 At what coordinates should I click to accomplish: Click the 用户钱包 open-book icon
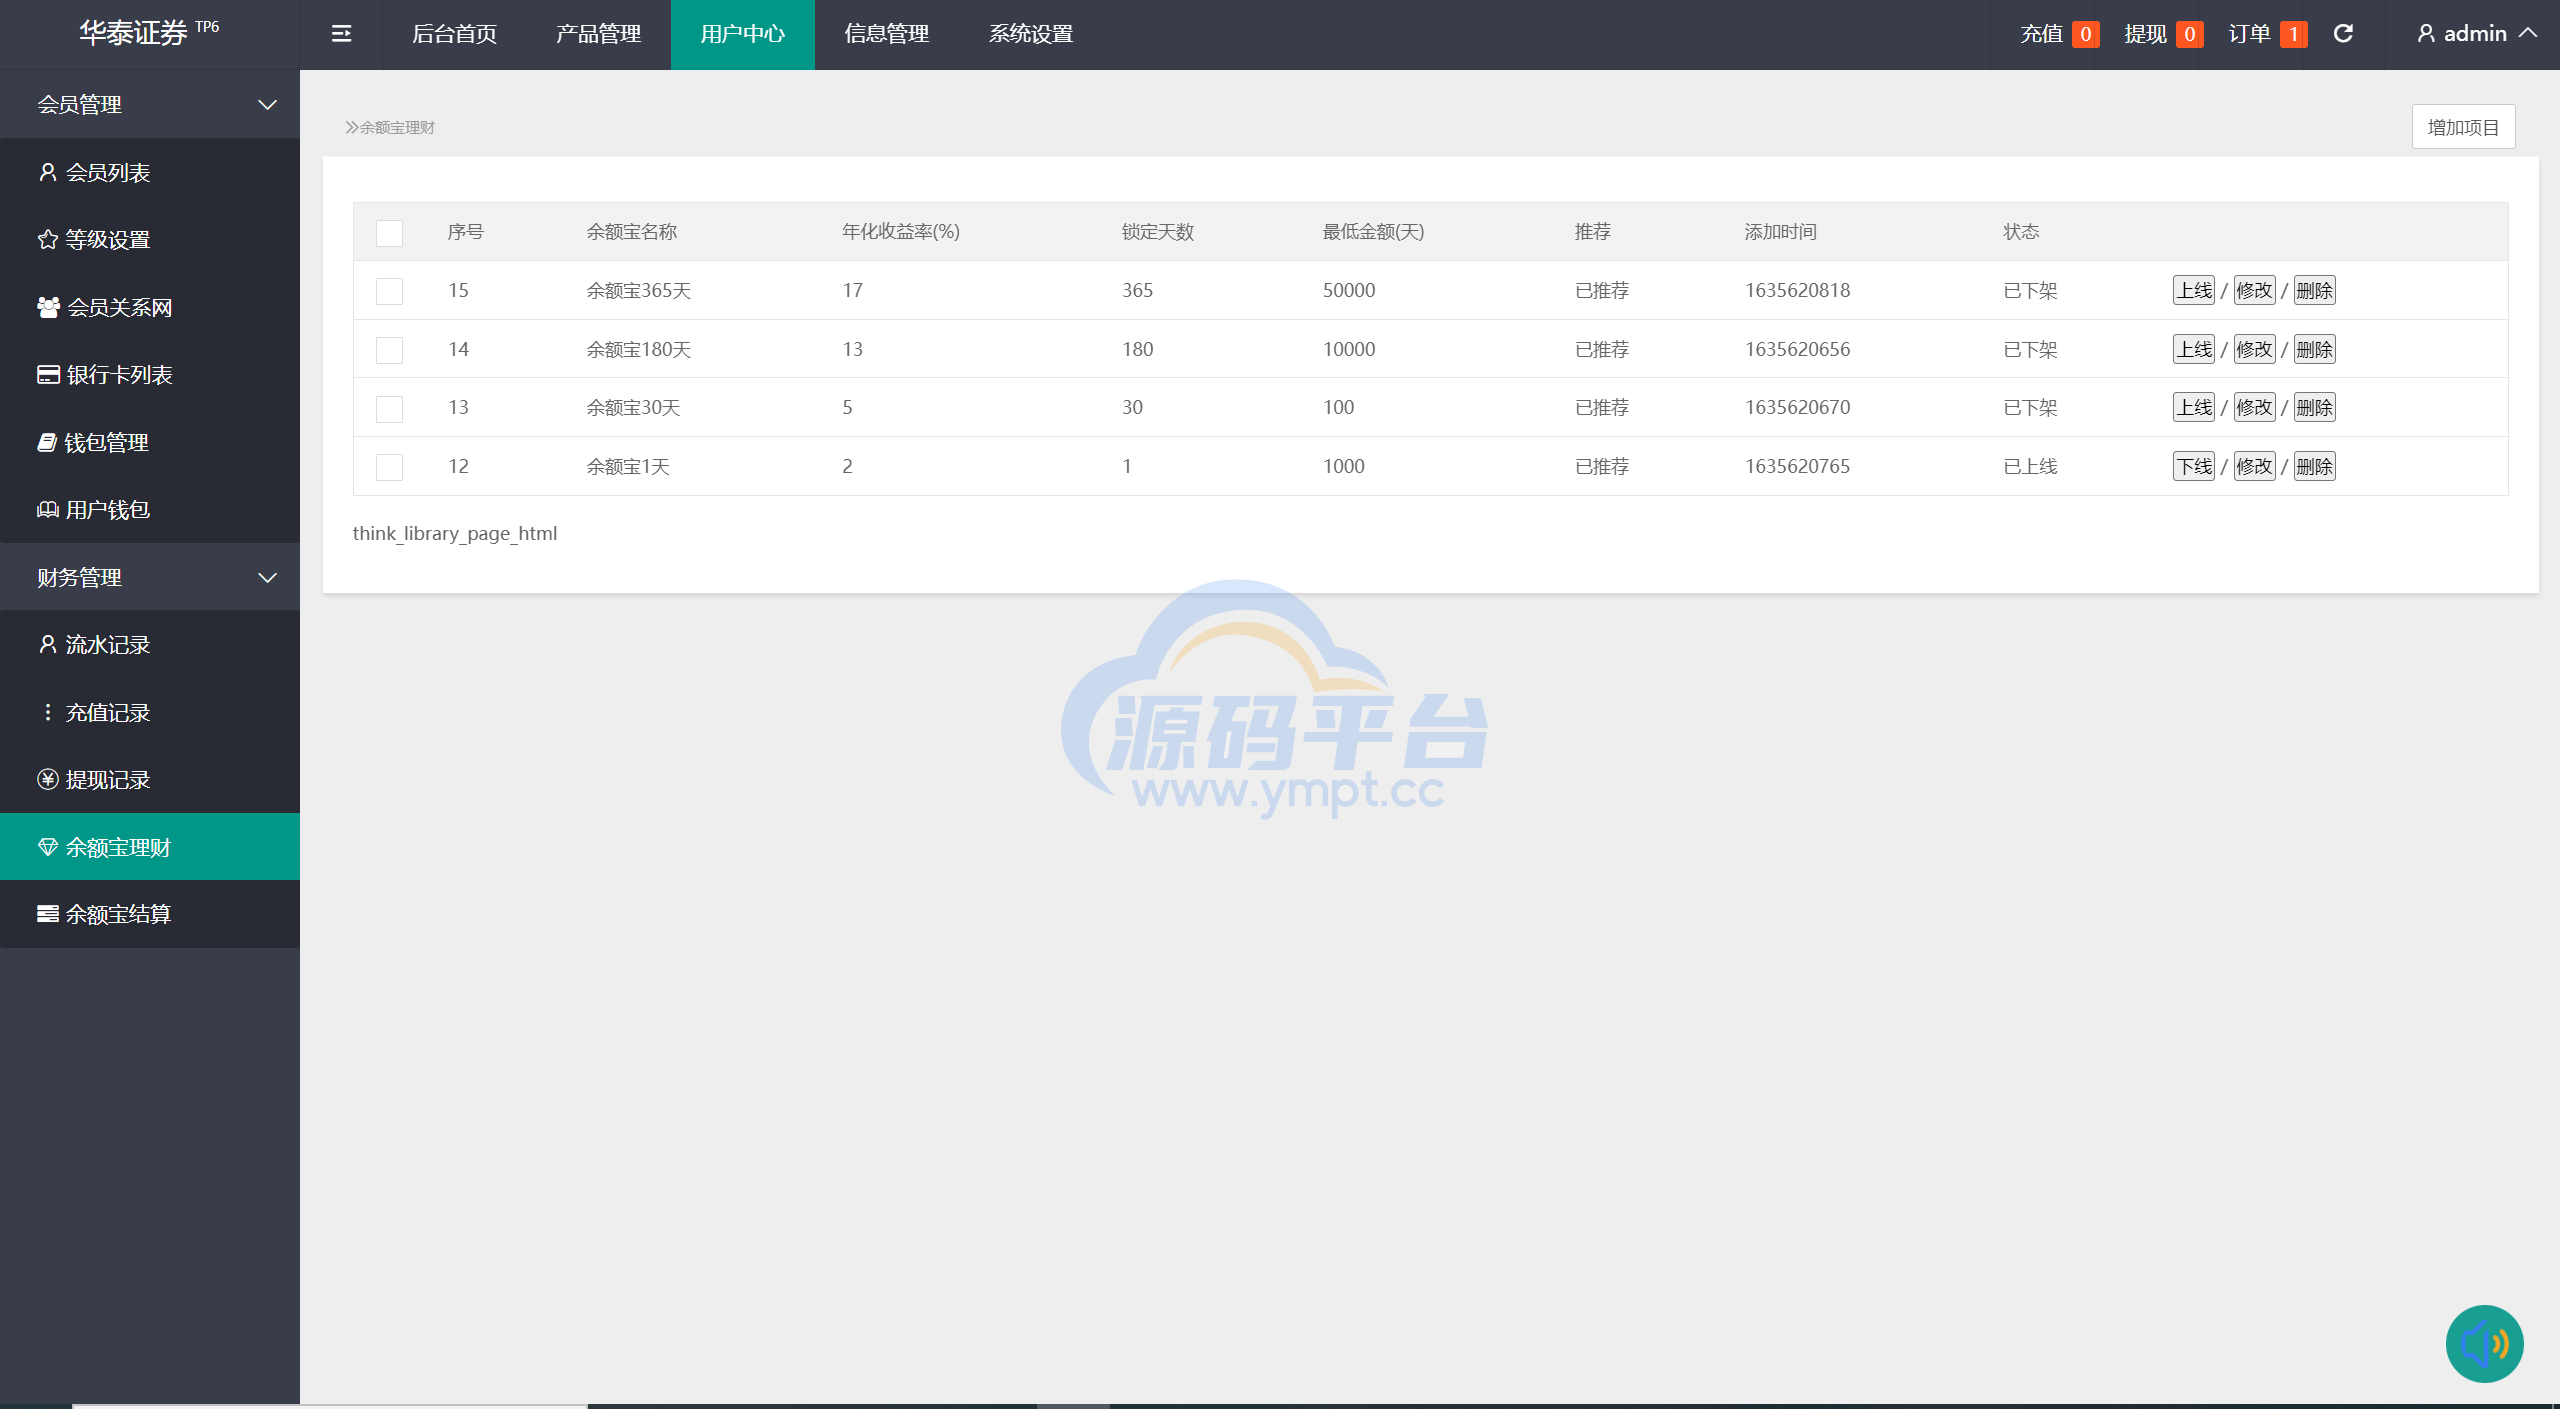coord(48,509)
